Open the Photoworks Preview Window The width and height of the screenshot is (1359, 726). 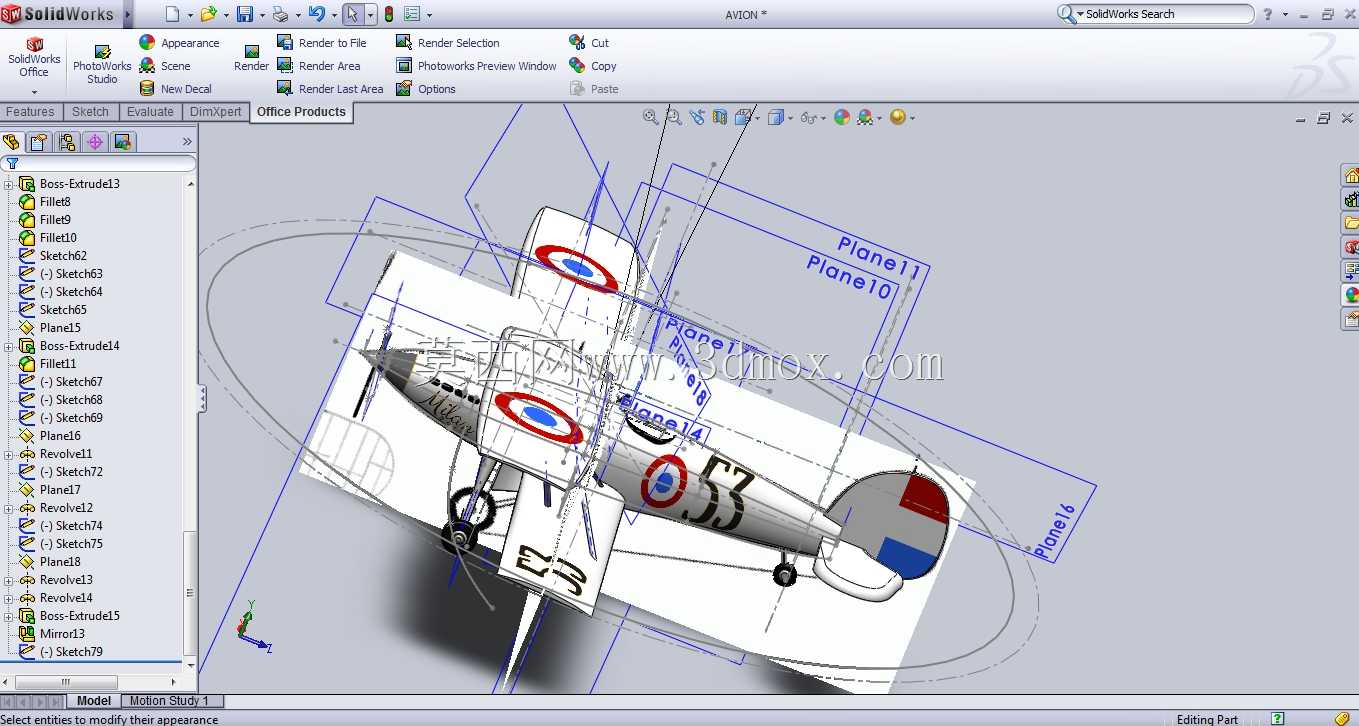click(x=476, y=66)
